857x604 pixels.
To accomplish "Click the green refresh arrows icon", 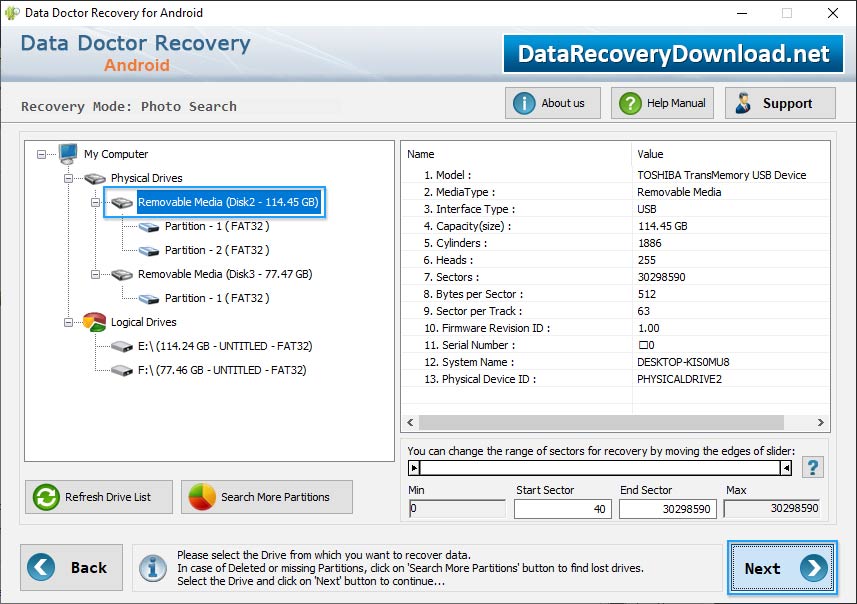I will coord(46,497).
